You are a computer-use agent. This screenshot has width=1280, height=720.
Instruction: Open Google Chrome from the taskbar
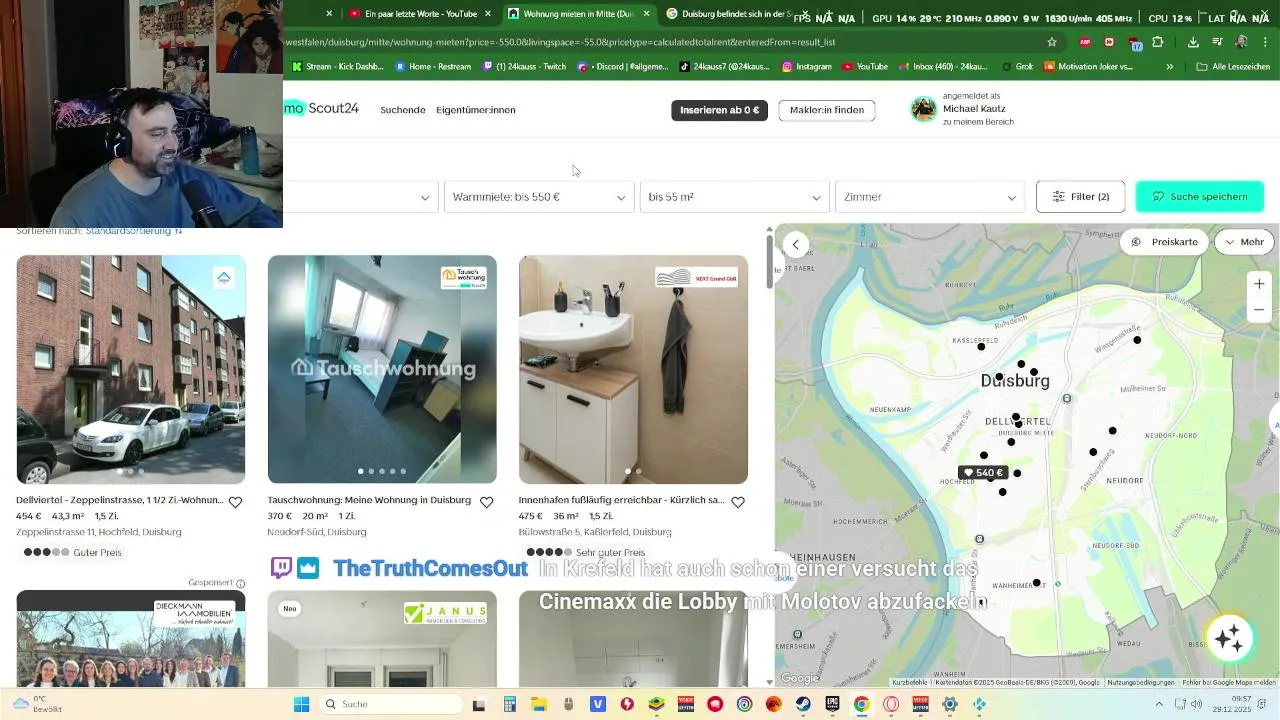point(861,704)
